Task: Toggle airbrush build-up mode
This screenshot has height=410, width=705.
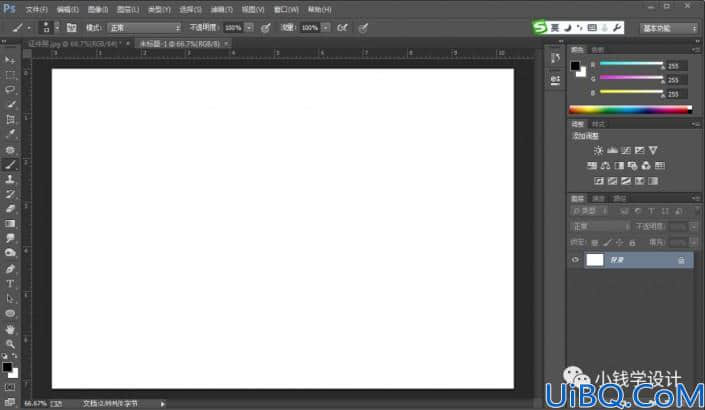Action: (x=342, y=28)
